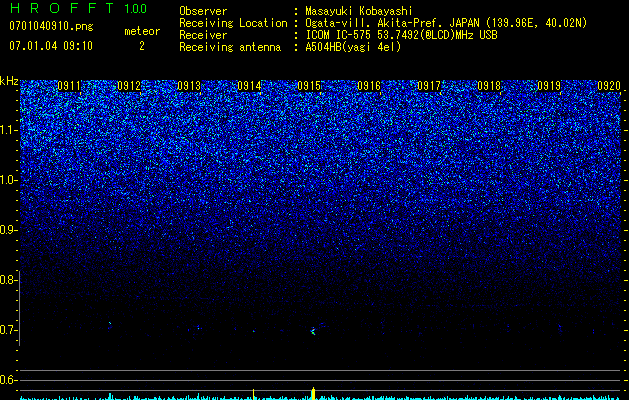The image size is (629, 400).
Task: Click the 0915 time marker
Action: point(309,86)
